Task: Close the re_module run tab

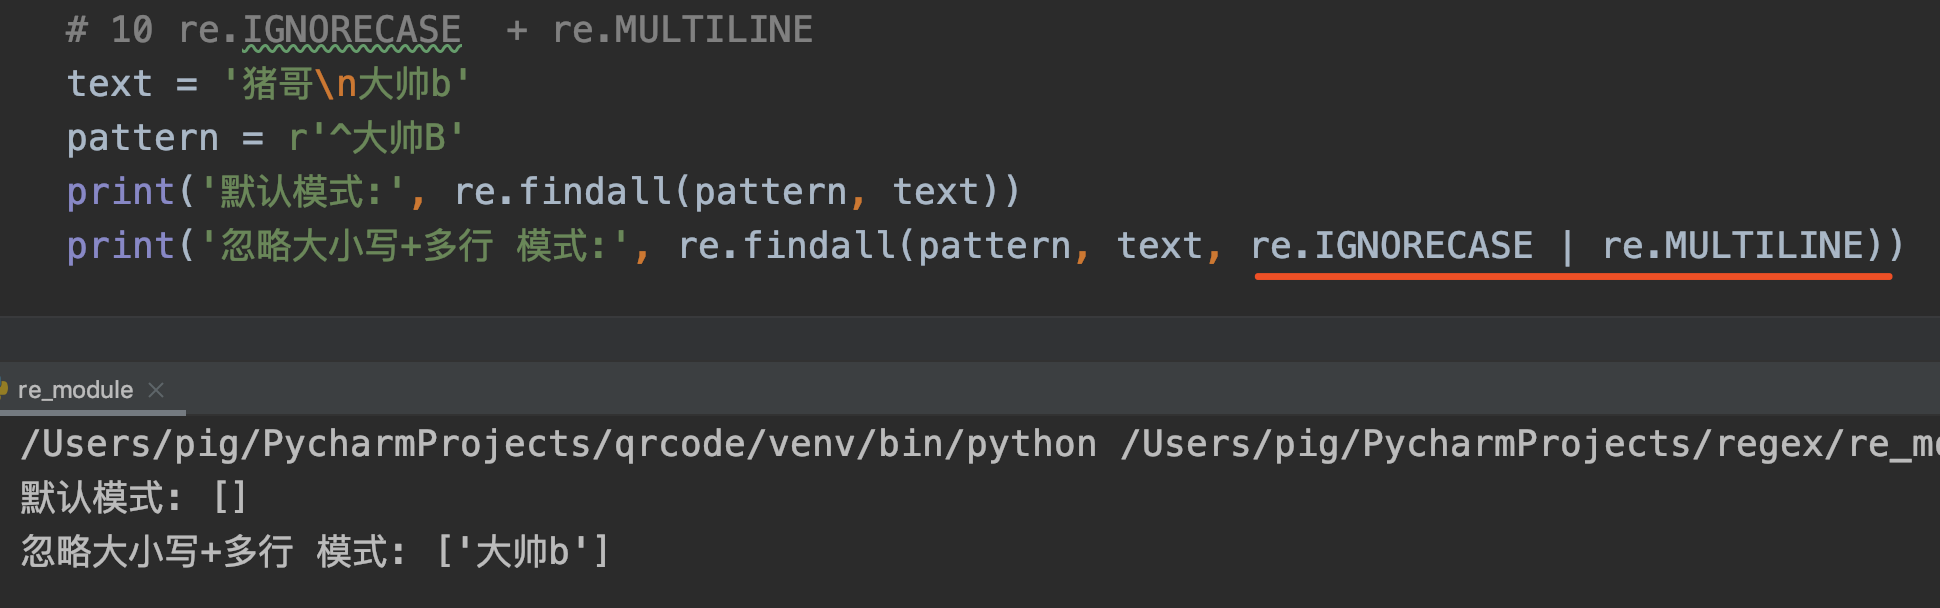Action: tap(156, 390)
